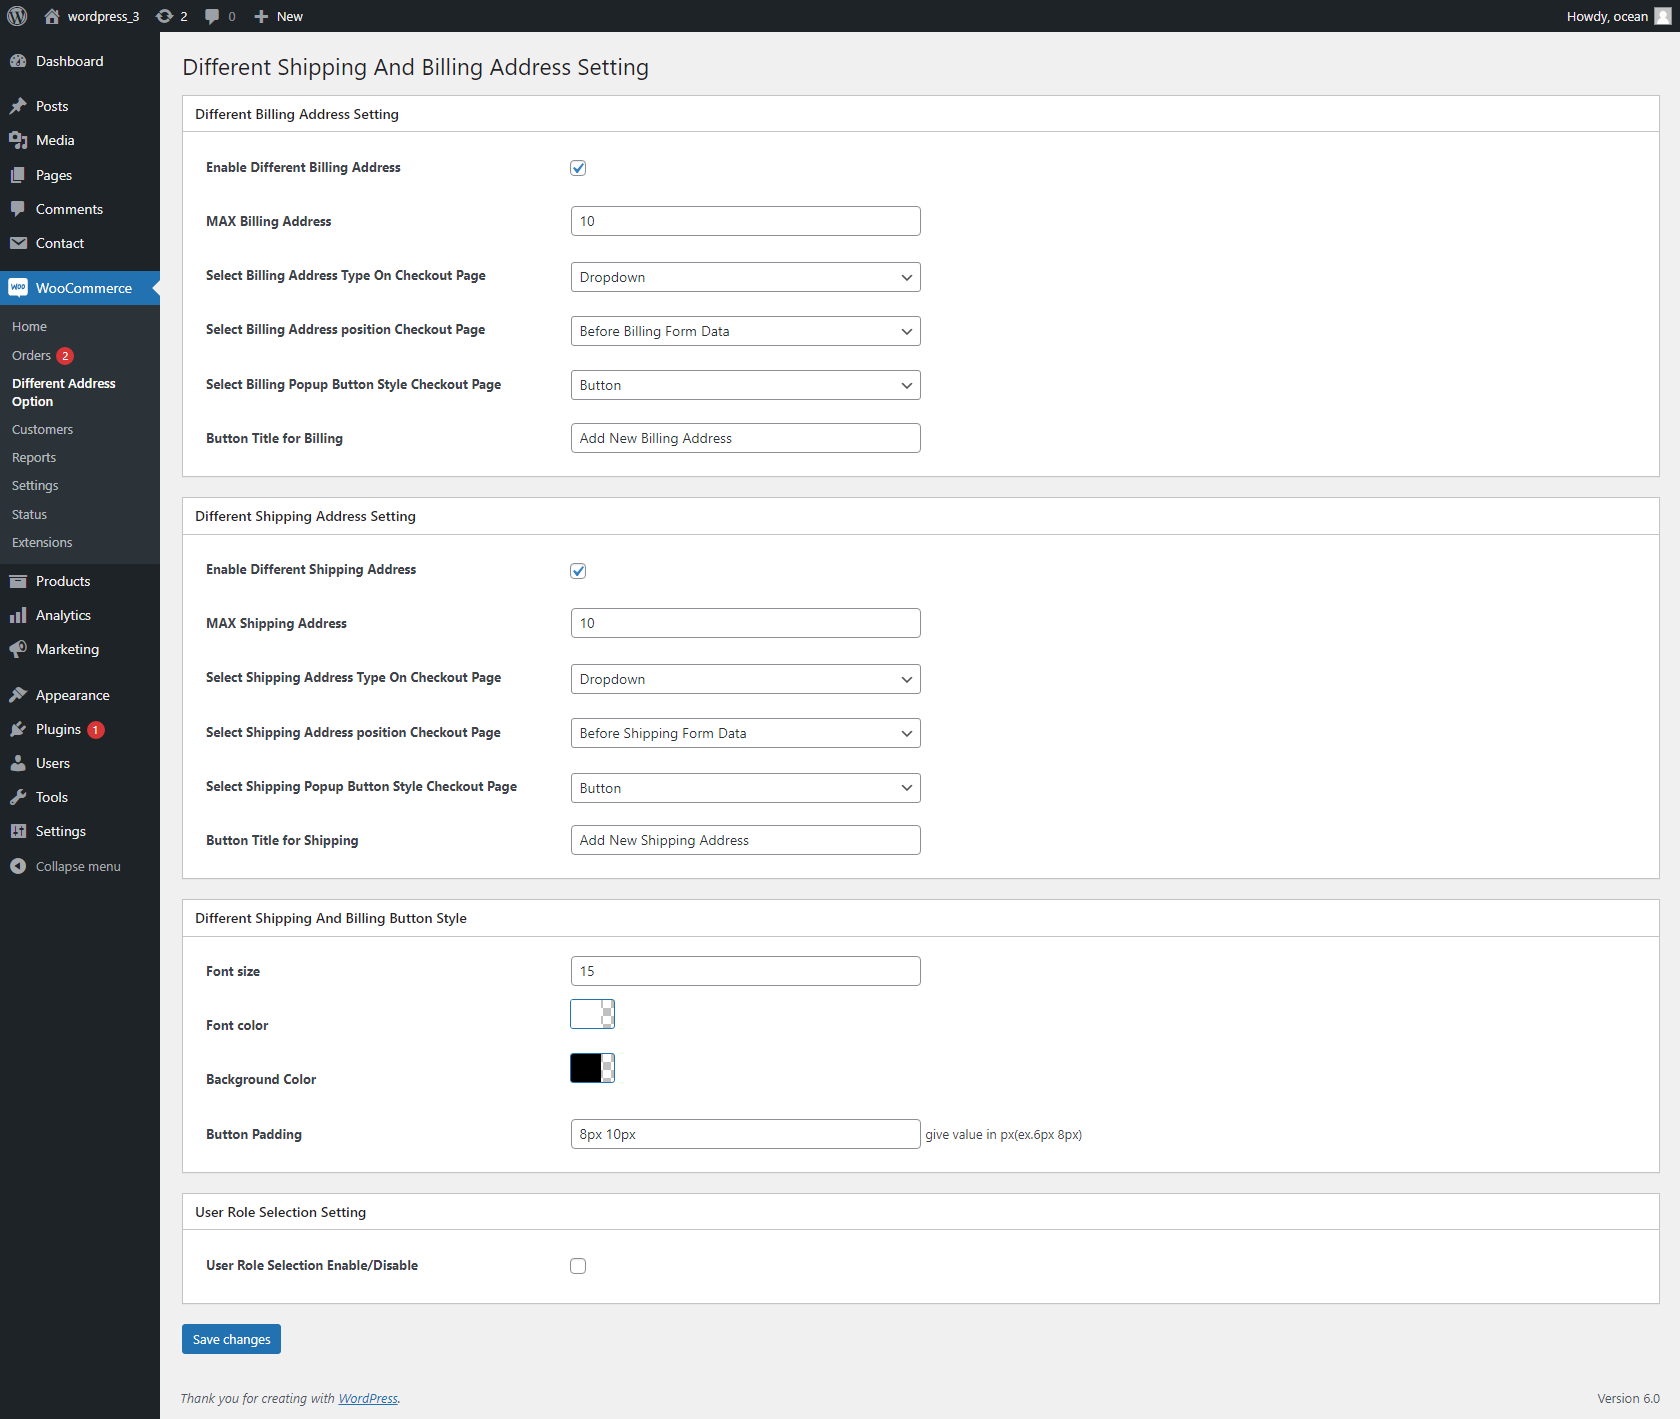The width and height of the screenshot is (1680, 1419).
Task: Collapse the admin sidebar menu
Action: click(75, 866)
